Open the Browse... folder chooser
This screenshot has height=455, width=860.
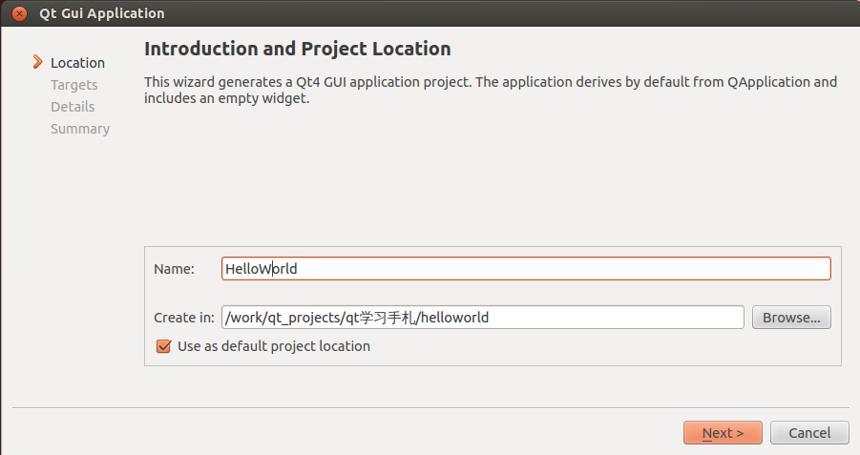click(791, 317)
